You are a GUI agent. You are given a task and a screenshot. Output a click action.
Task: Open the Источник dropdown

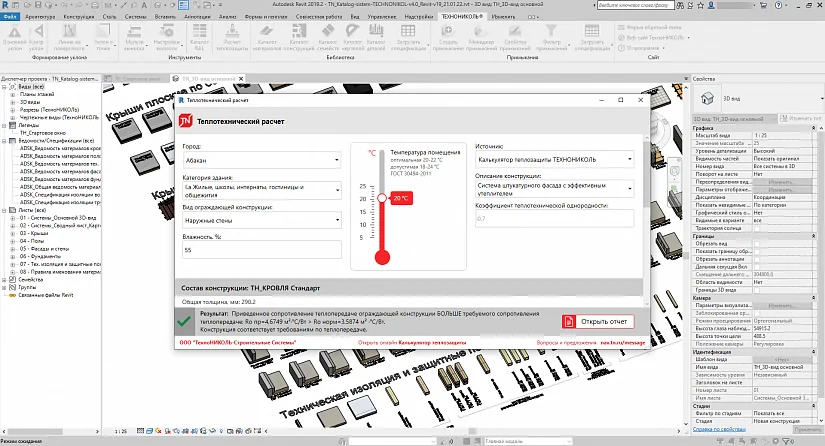click(x=555, y=159)
